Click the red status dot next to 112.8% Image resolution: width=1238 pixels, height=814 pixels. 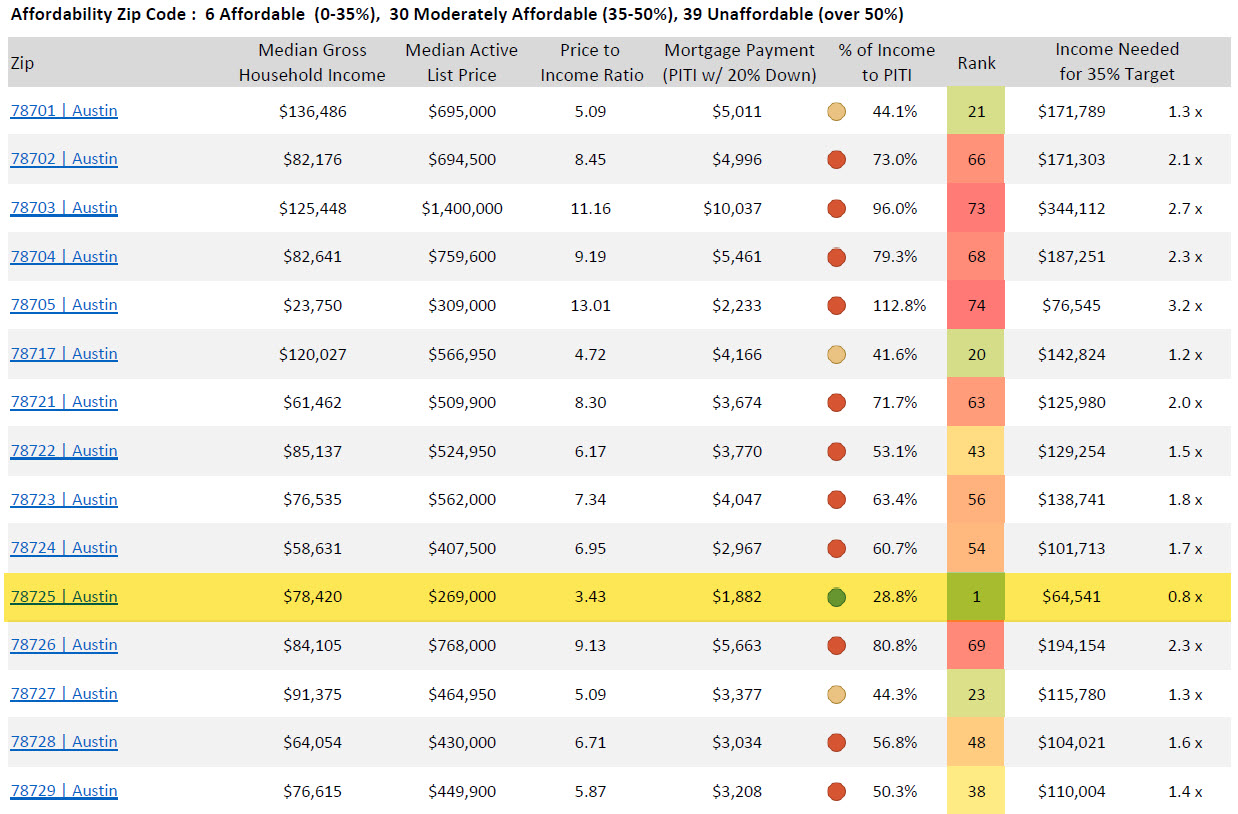(837, 305)
